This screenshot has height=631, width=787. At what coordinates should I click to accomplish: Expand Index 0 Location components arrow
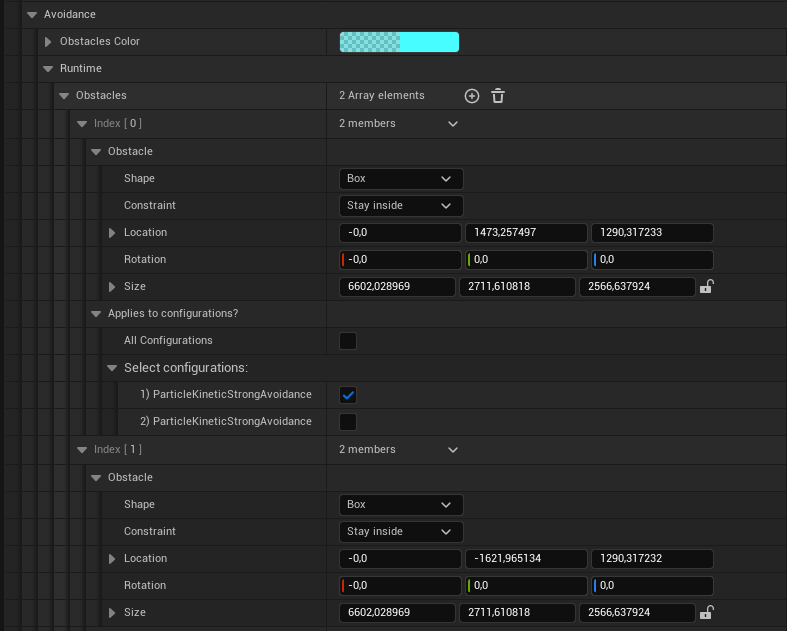point(112,232)
